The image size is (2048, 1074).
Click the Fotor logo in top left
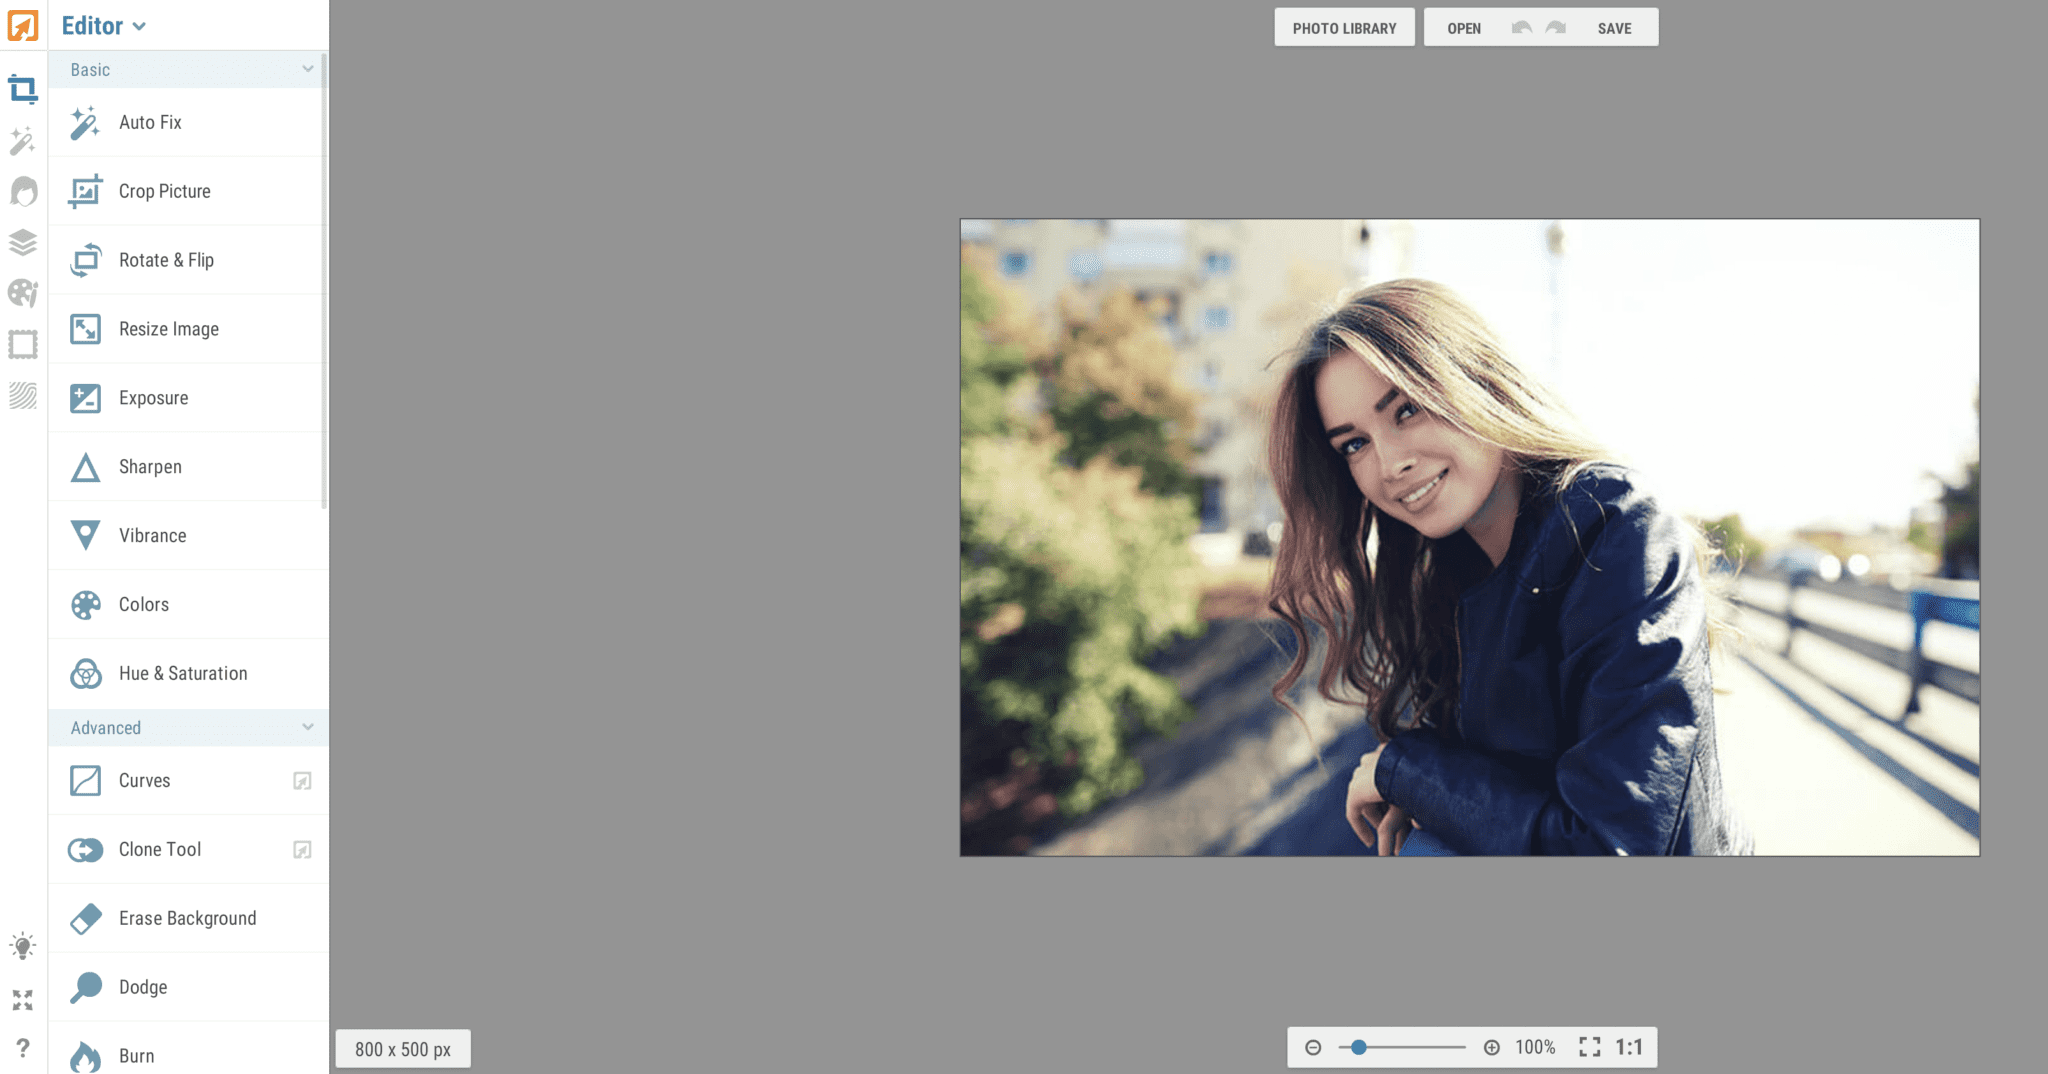click(22, 25)
